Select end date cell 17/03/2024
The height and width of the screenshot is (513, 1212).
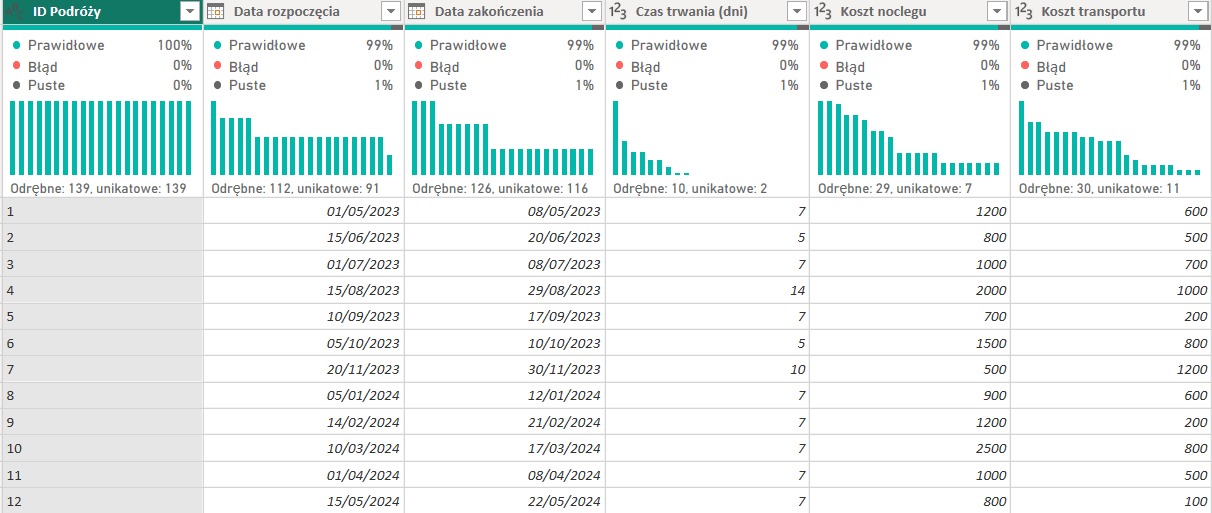coord(505,448)
